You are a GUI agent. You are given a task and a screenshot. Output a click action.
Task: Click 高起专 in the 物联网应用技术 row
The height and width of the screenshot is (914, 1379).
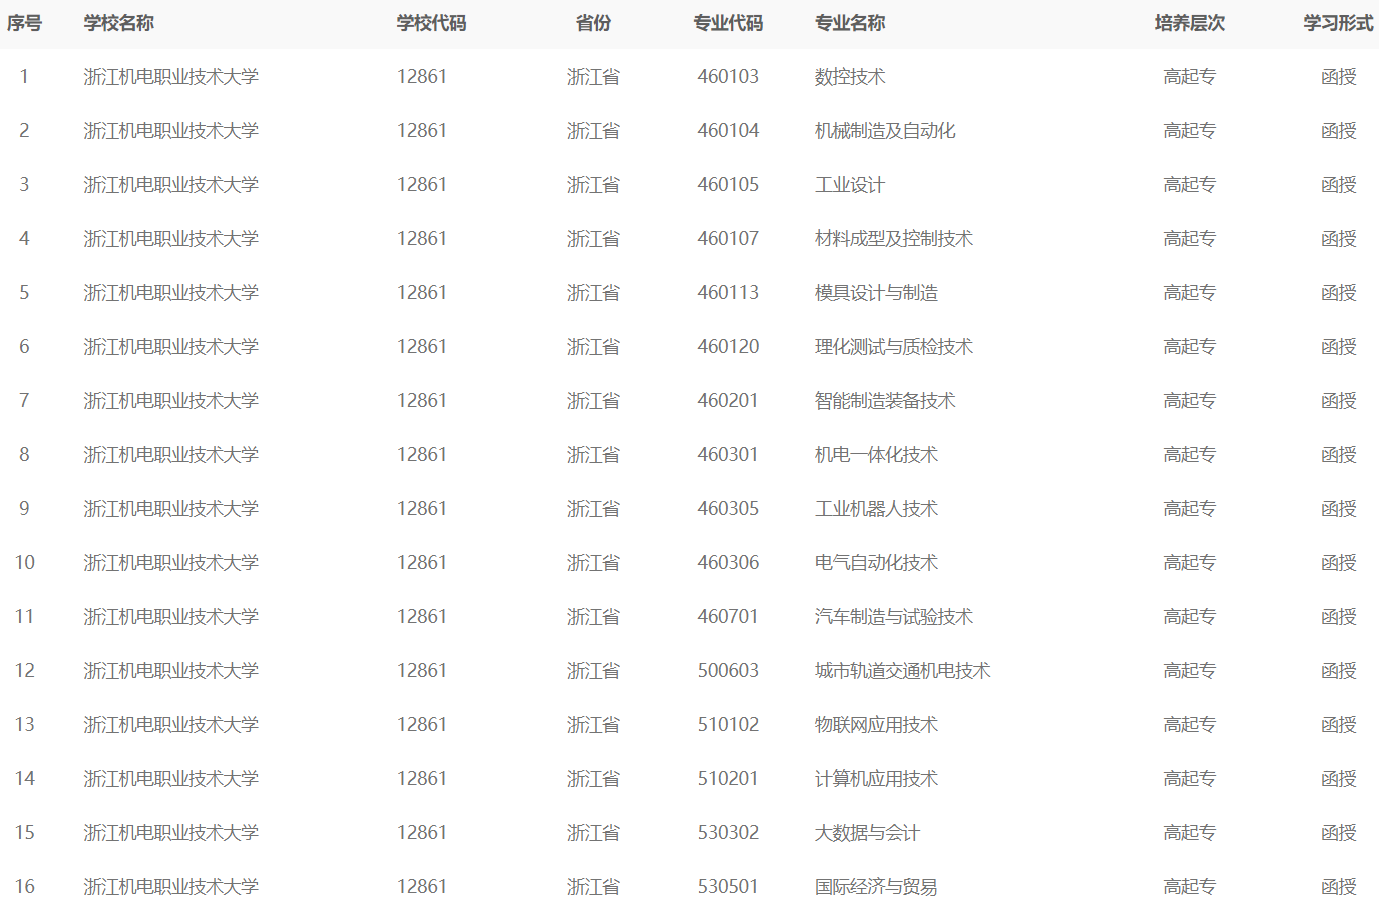[1189, 725]
